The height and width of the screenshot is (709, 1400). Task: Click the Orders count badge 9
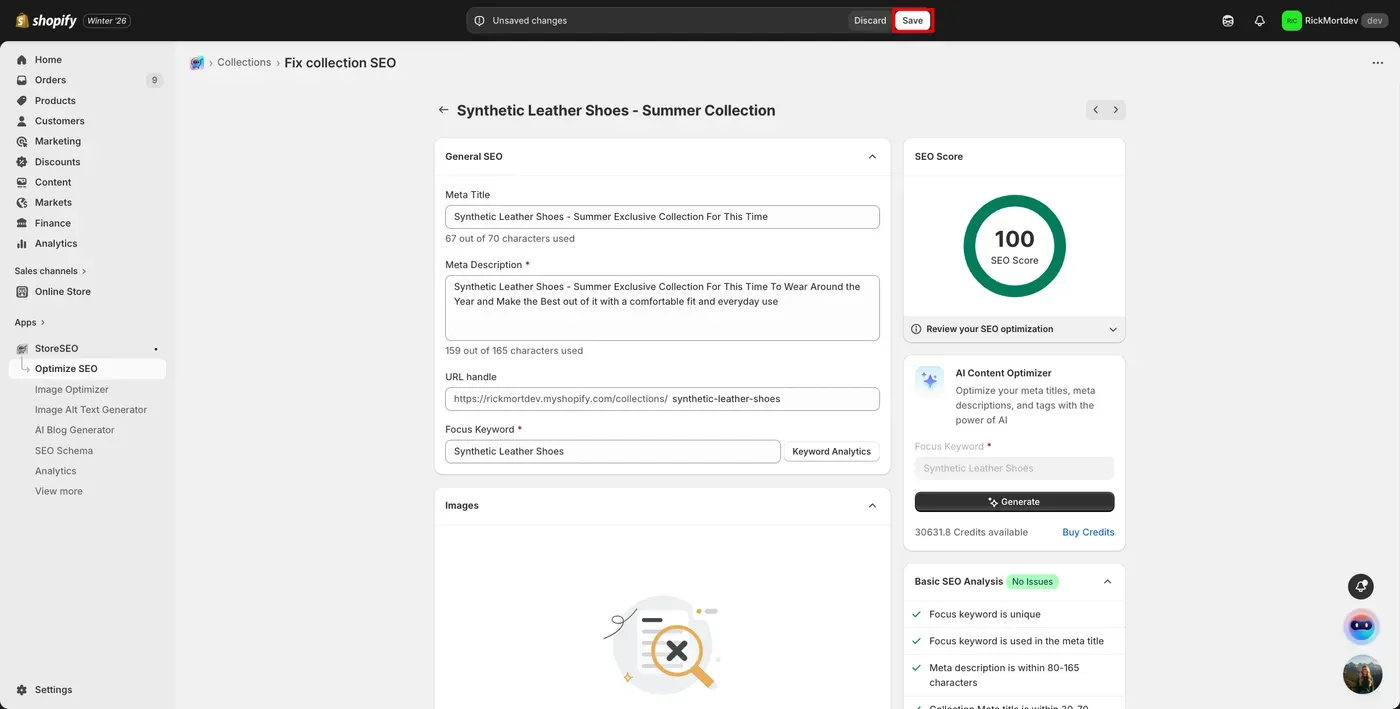154,80
